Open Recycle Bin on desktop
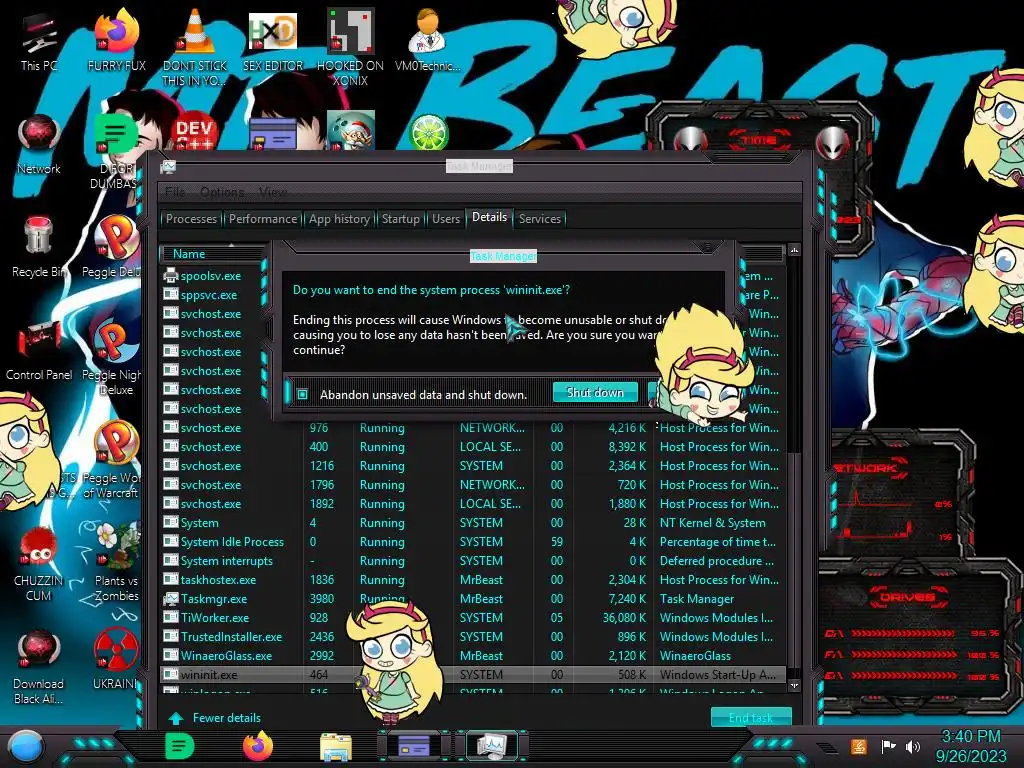This screenshot has width=1024, height=768. click(x=39, y=247)
